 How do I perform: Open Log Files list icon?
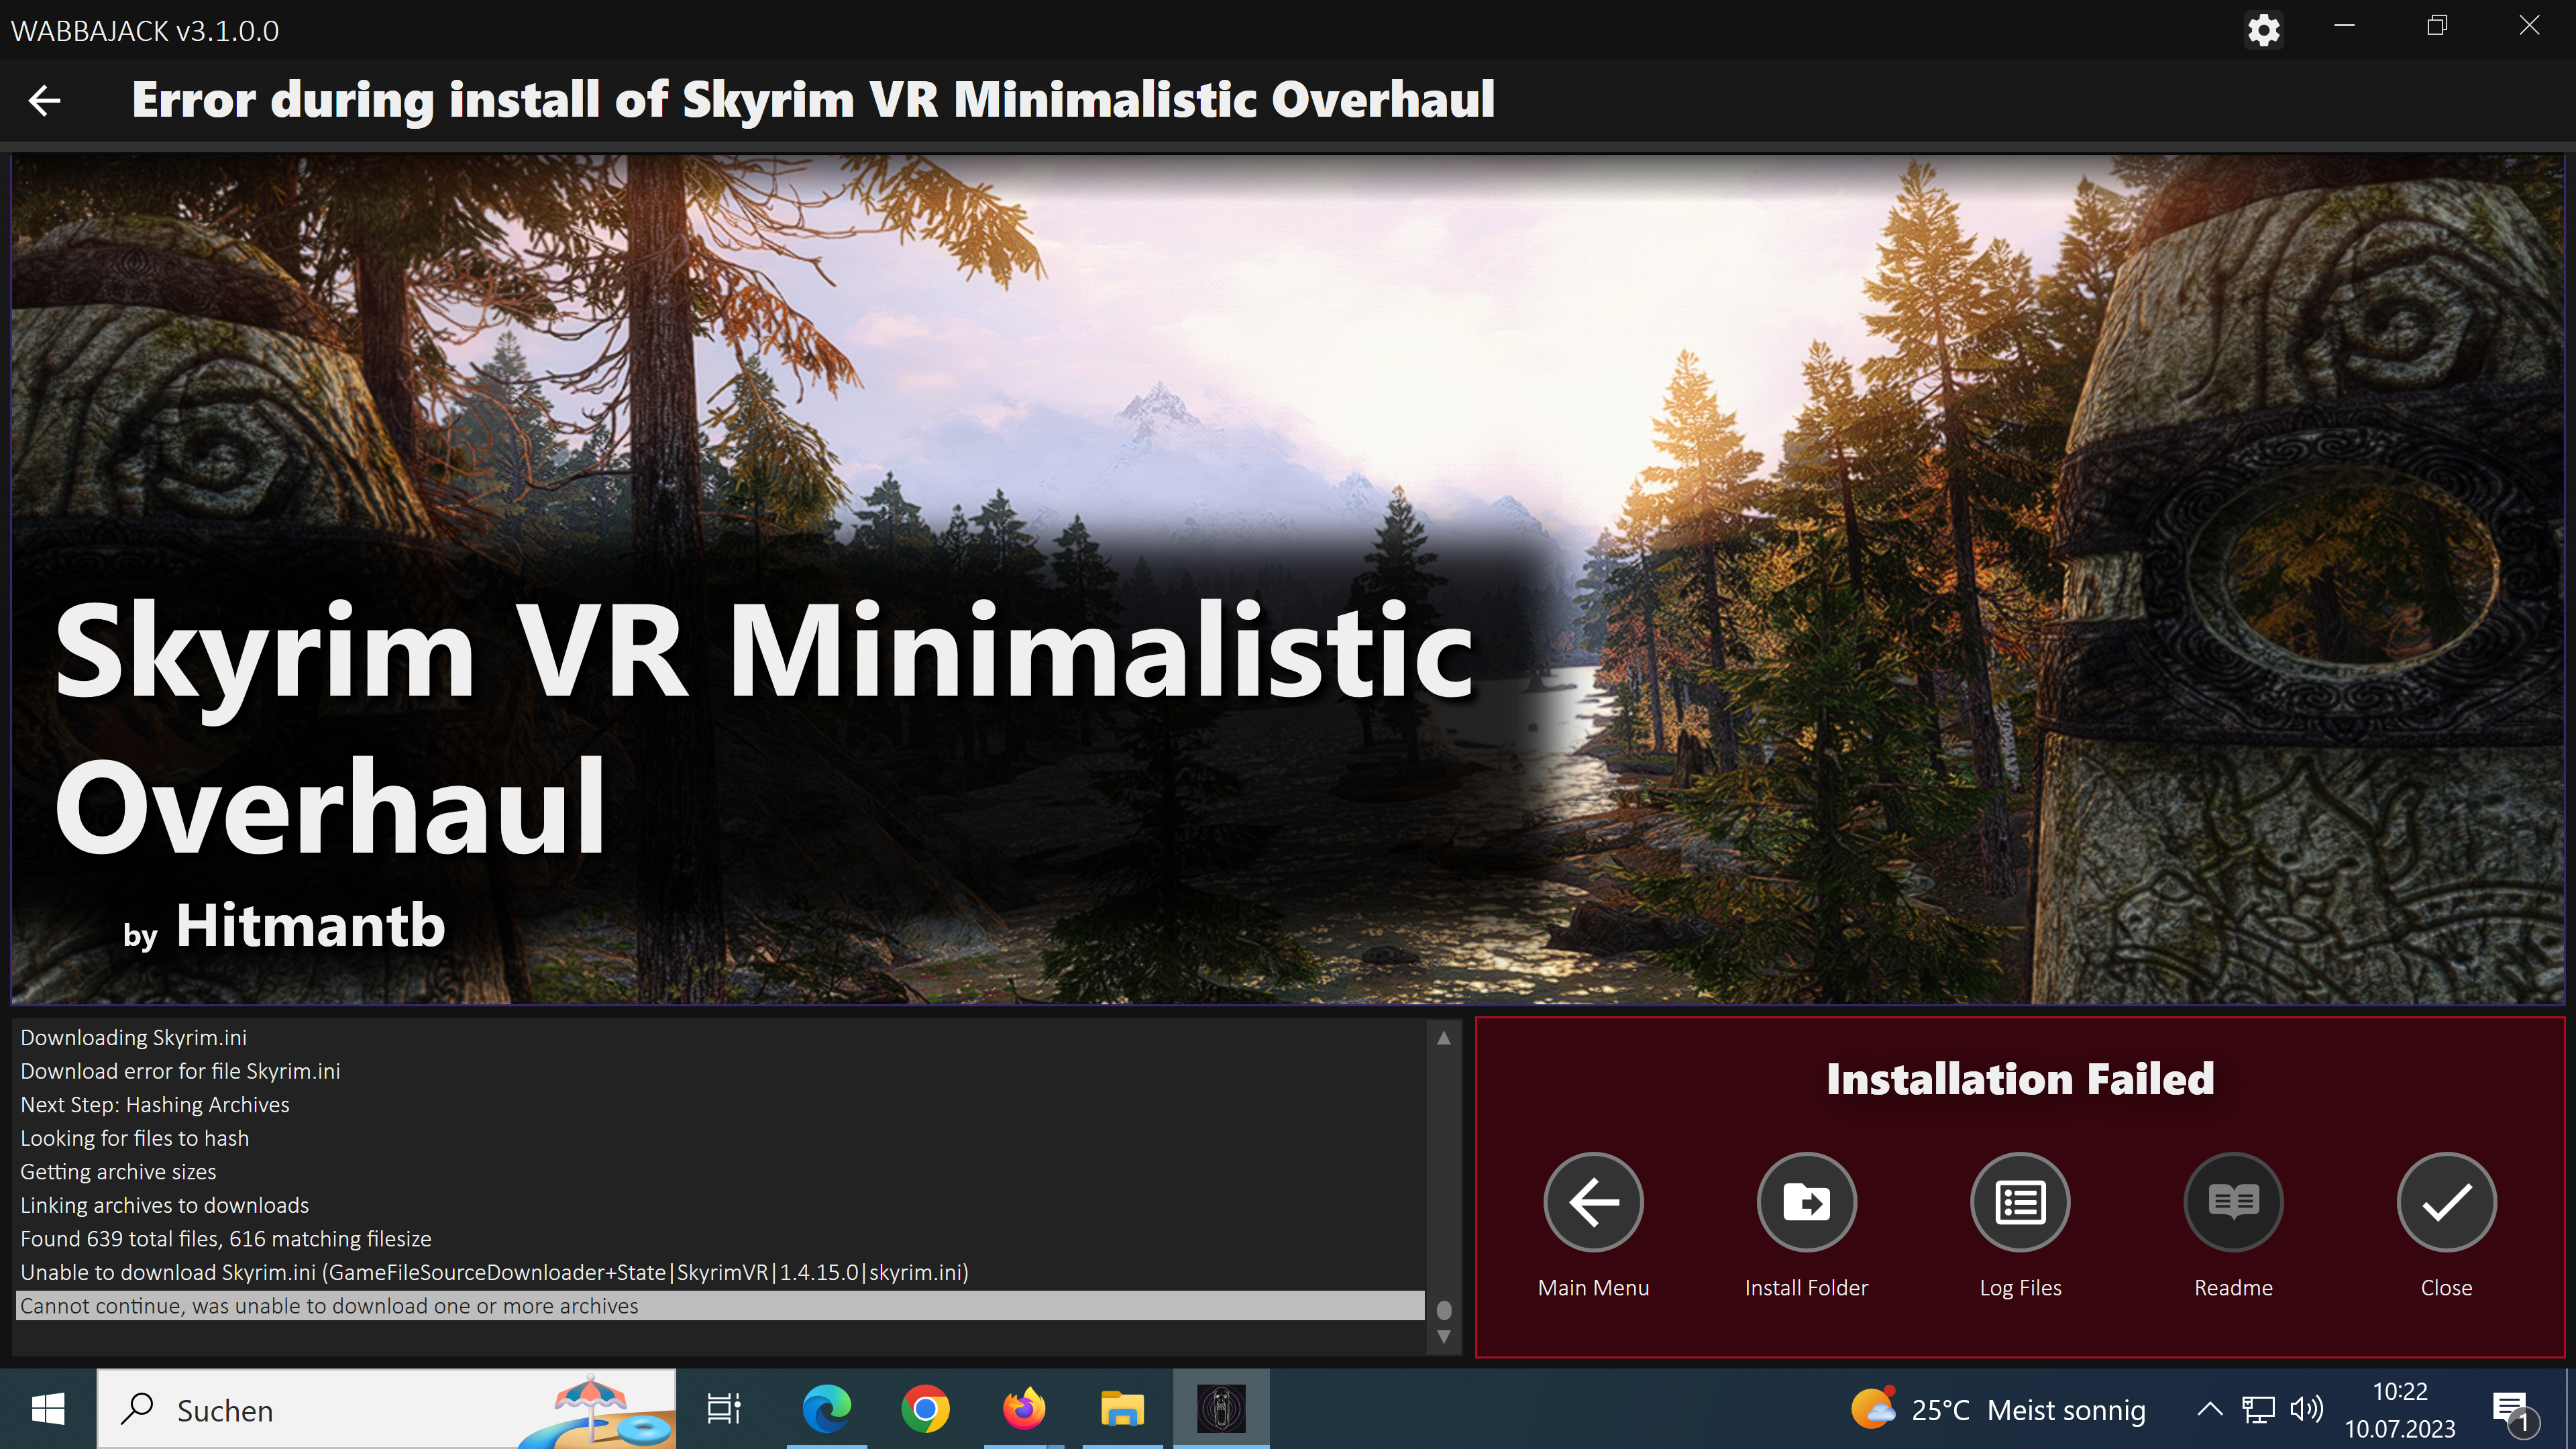coord(2020,1202)
